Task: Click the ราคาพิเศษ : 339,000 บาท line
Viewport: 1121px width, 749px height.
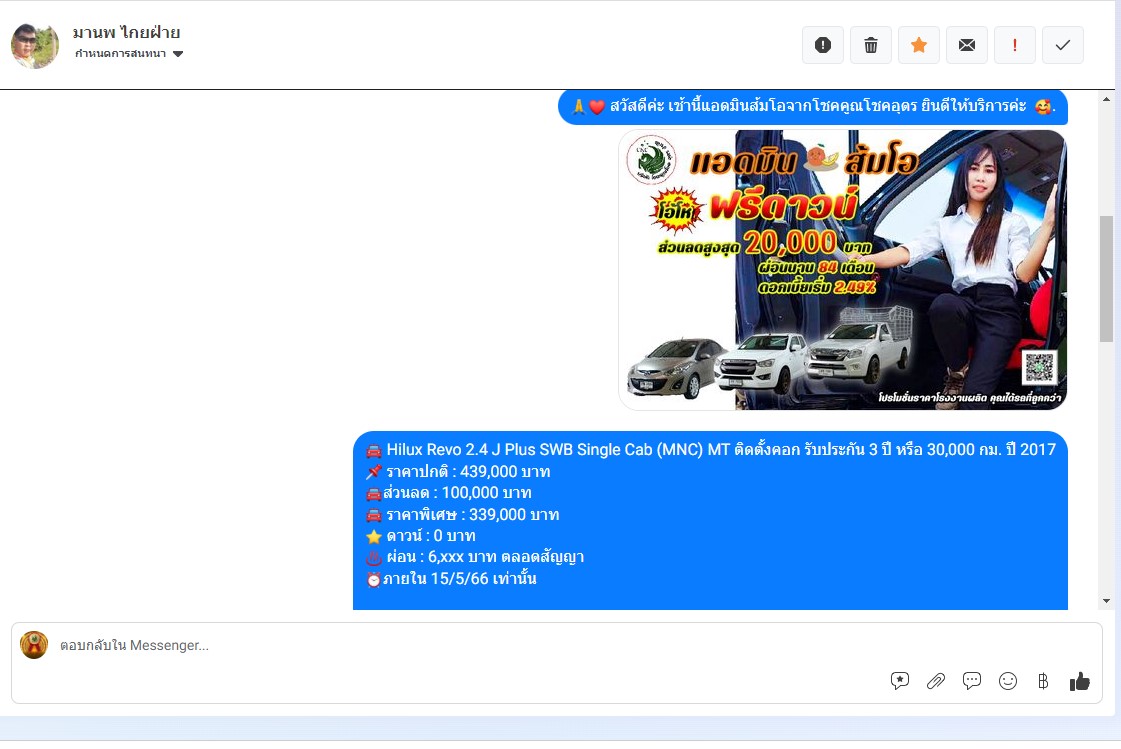Action: pos(463,515)
